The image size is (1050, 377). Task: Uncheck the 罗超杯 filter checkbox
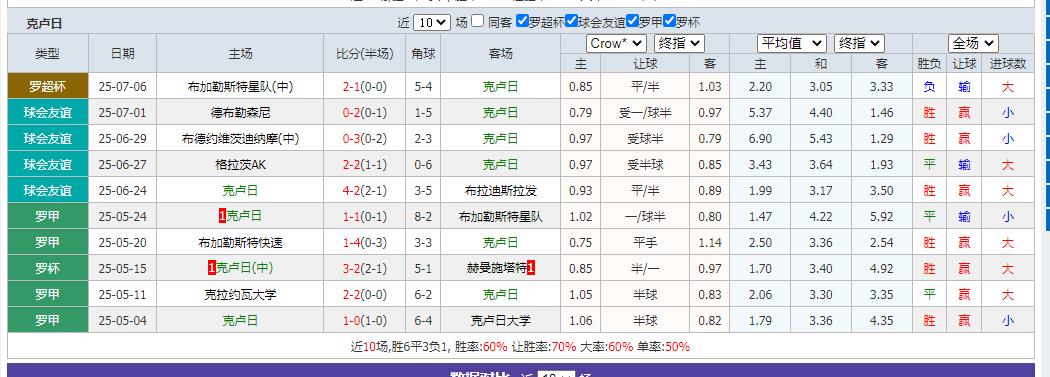coord(522,21)
